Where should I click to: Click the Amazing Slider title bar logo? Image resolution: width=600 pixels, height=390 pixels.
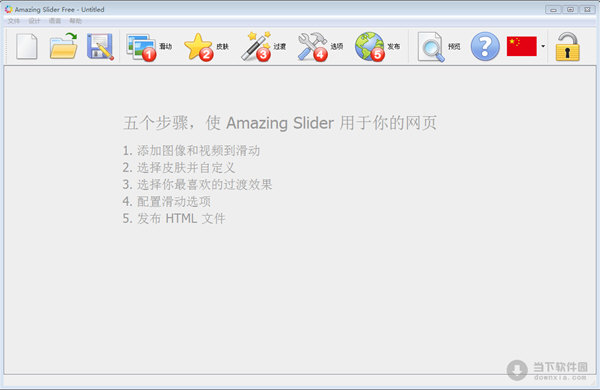[8, 9]
